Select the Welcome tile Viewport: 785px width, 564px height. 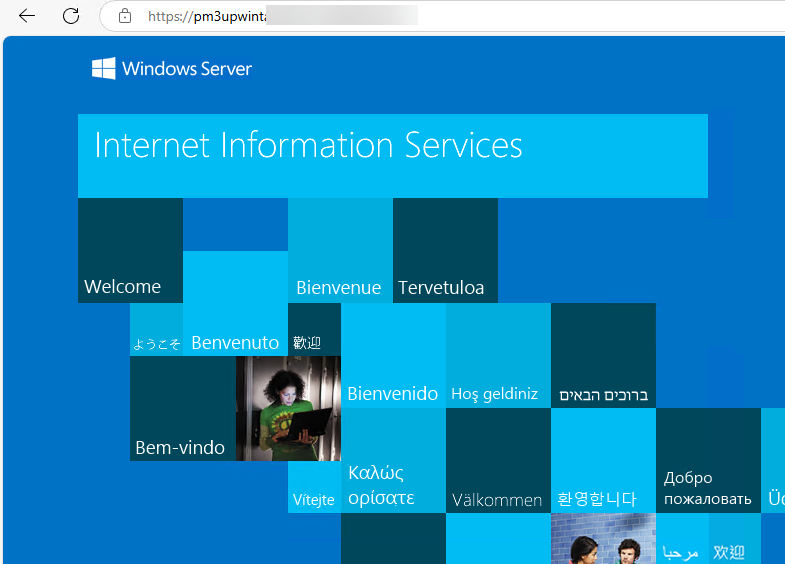click(130, 250)
